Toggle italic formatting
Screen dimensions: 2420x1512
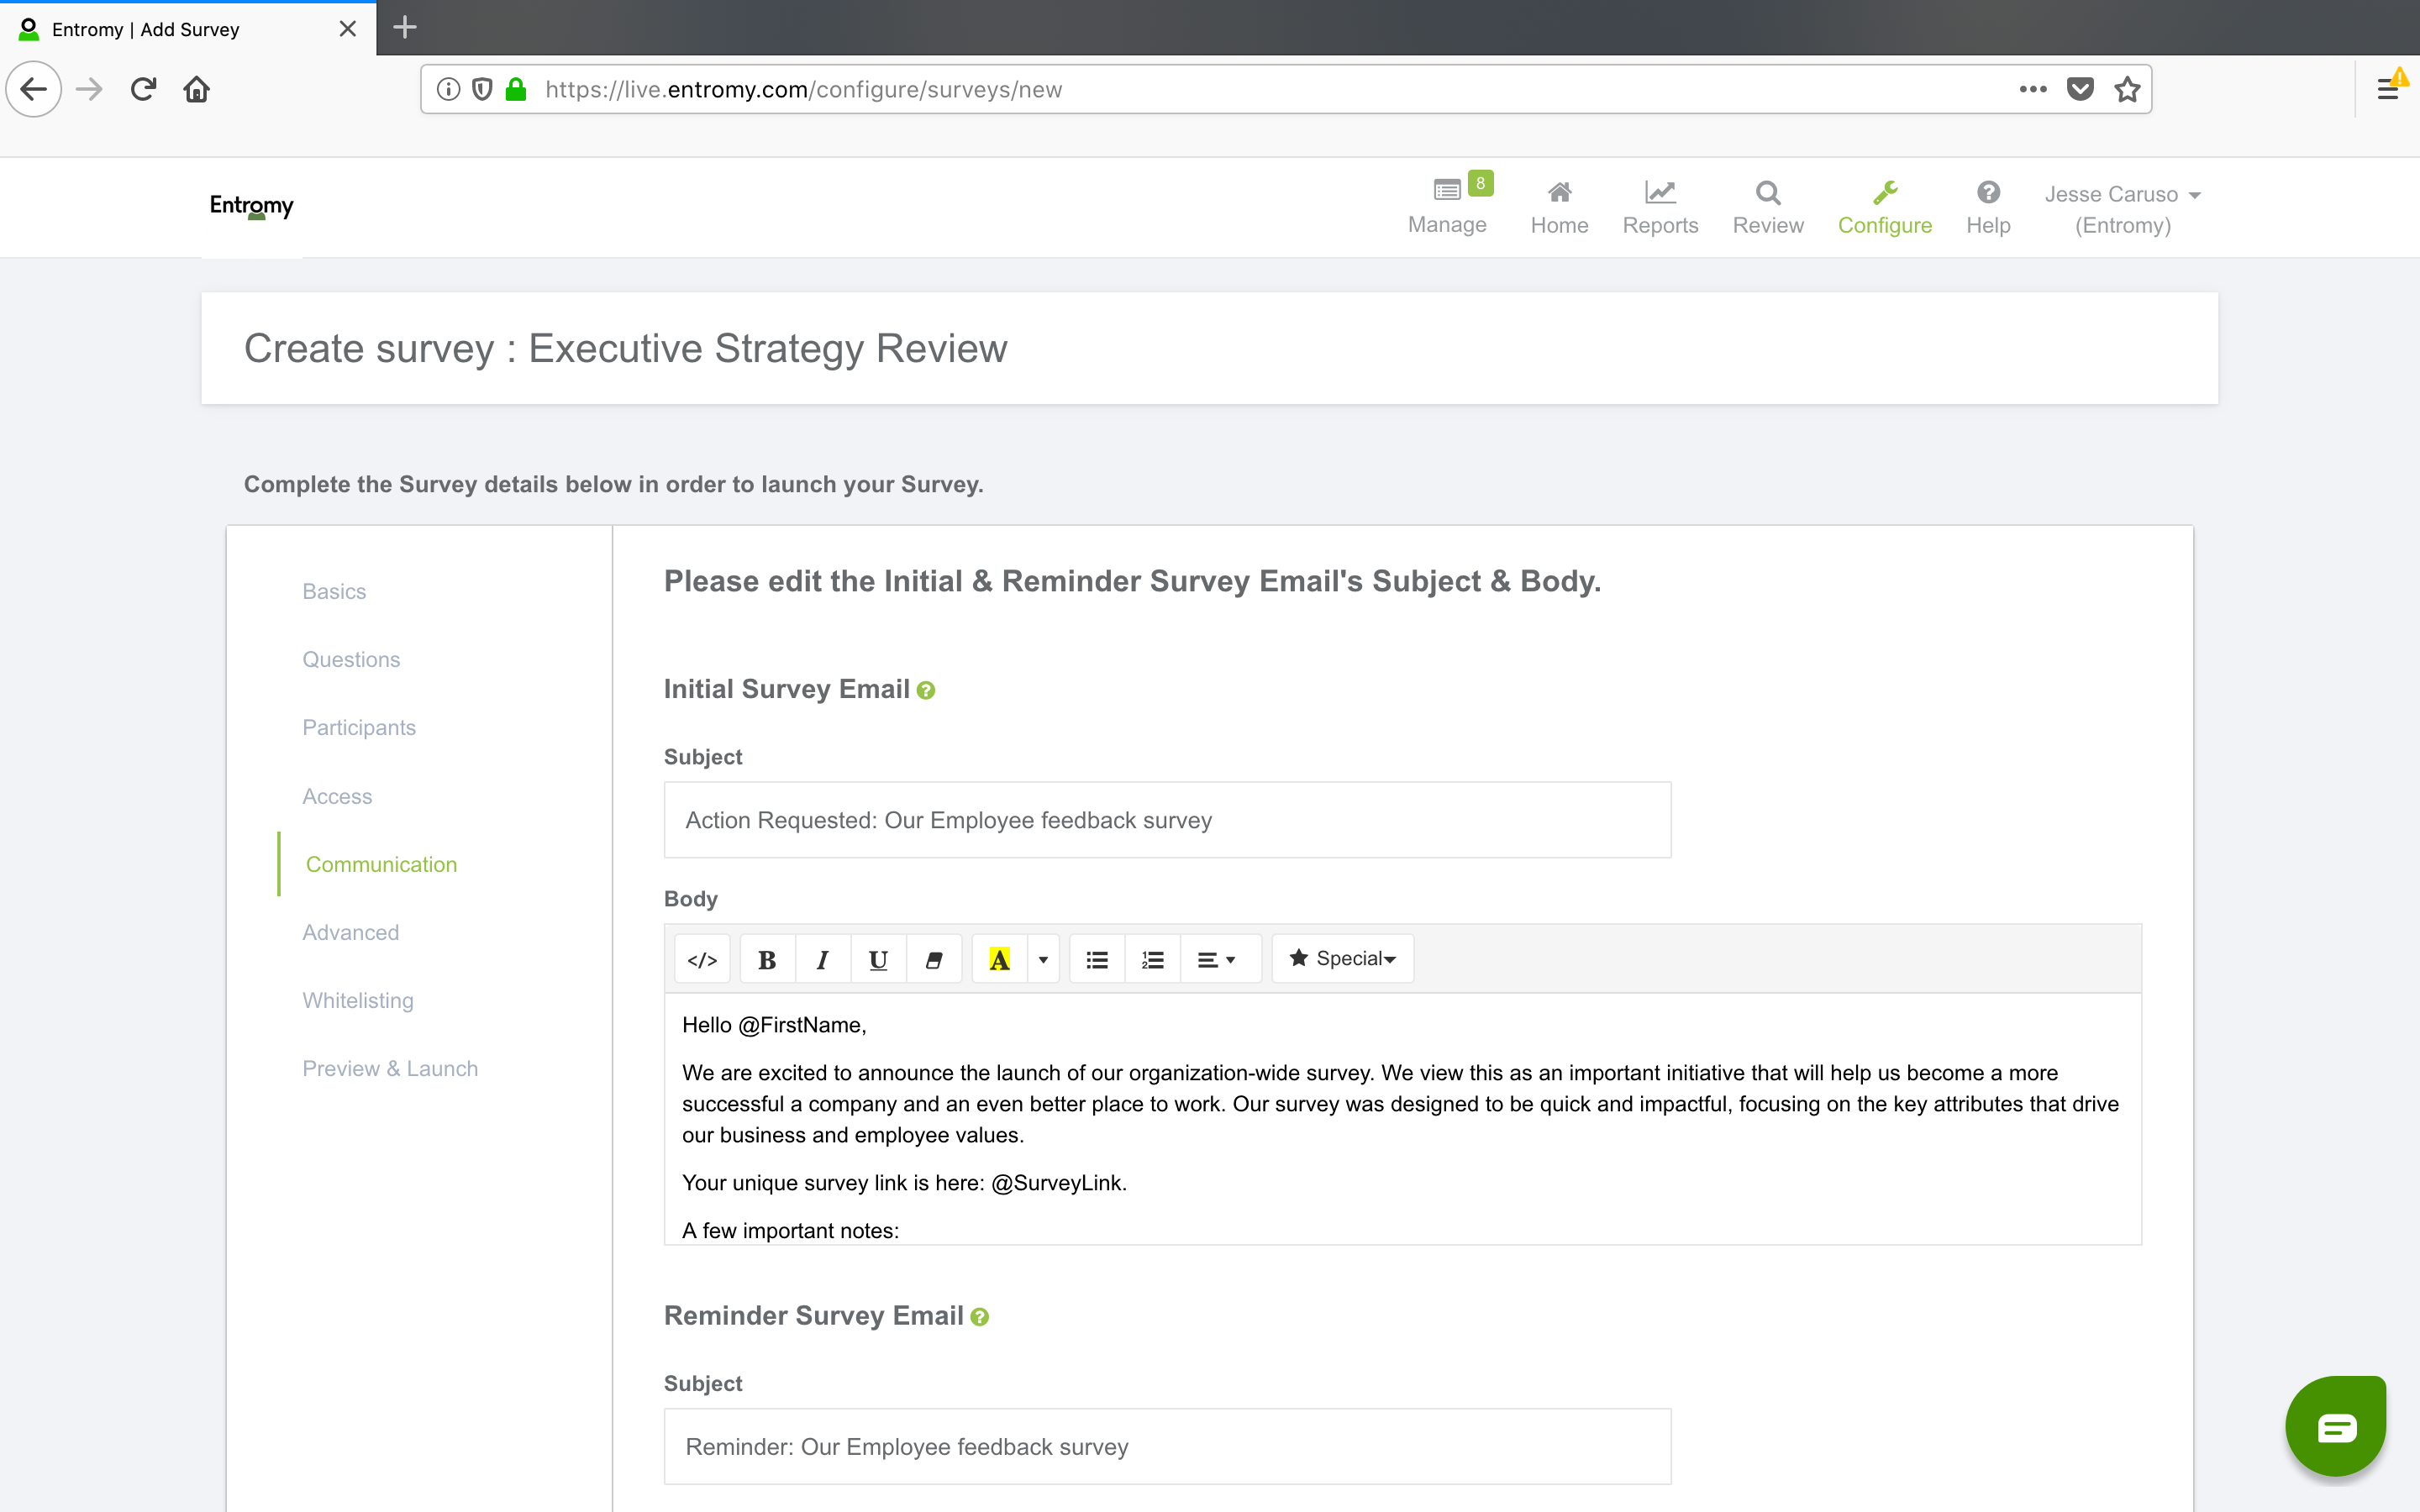[x=822, y=958]
